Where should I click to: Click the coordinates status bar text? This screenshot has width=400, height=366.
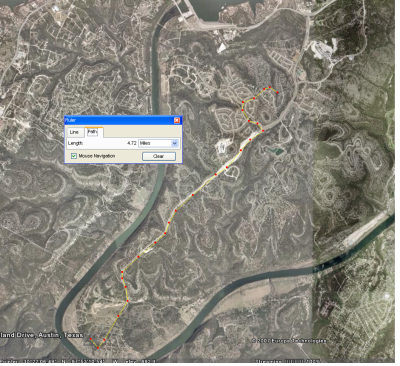pyautogui.click(x=78, y=361)
